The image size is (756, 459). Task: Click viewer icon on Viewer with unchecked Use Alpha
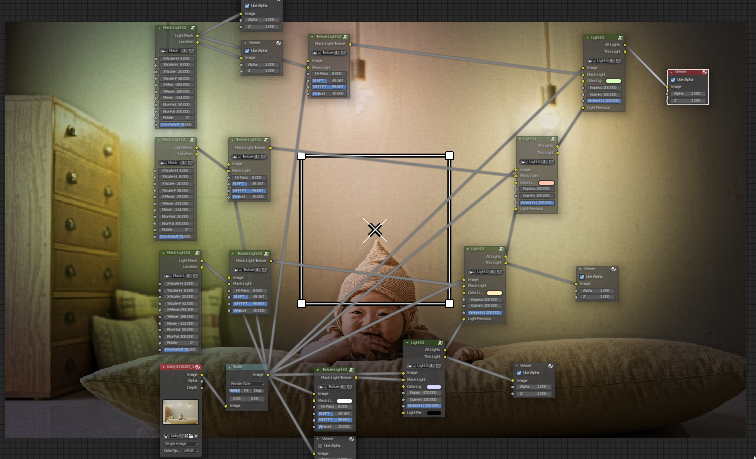[351, 439]
